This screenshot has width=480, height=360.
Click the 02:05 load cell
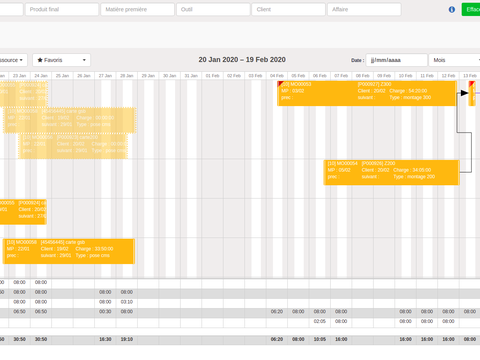[320, 321]
